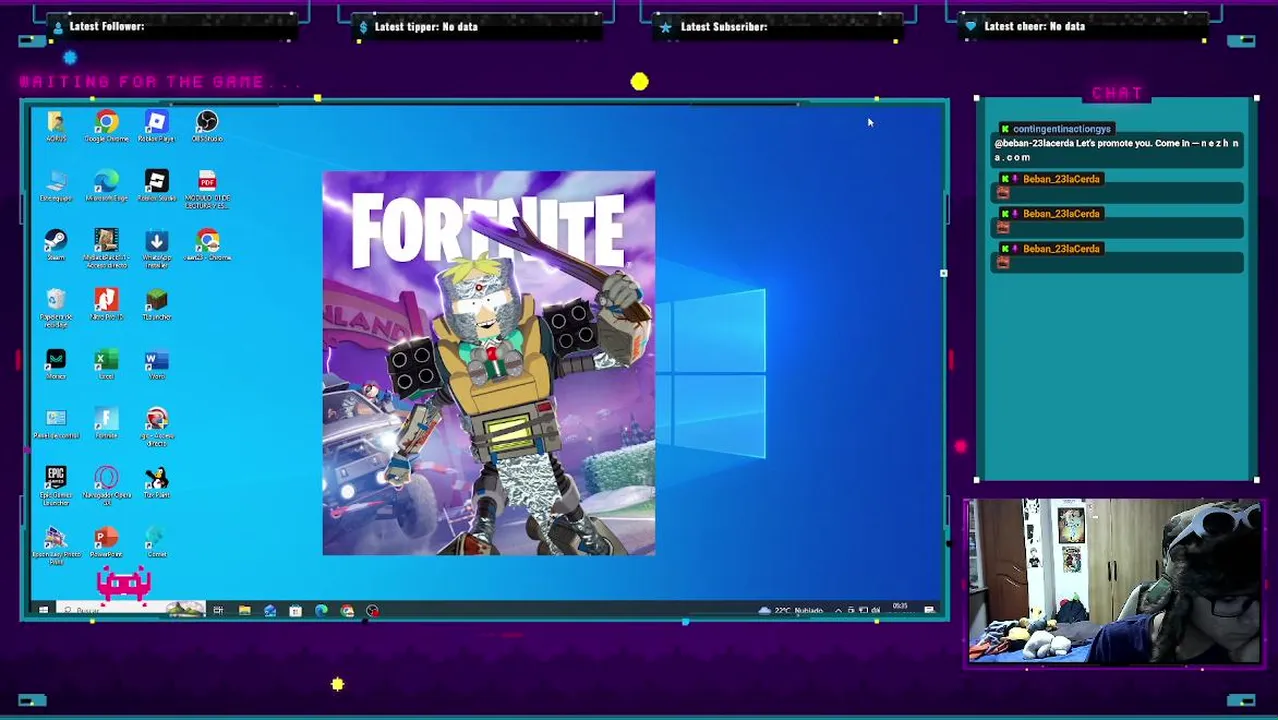
Task: Launch PowerPoint from the desktop
Action: tap(106, 542)
